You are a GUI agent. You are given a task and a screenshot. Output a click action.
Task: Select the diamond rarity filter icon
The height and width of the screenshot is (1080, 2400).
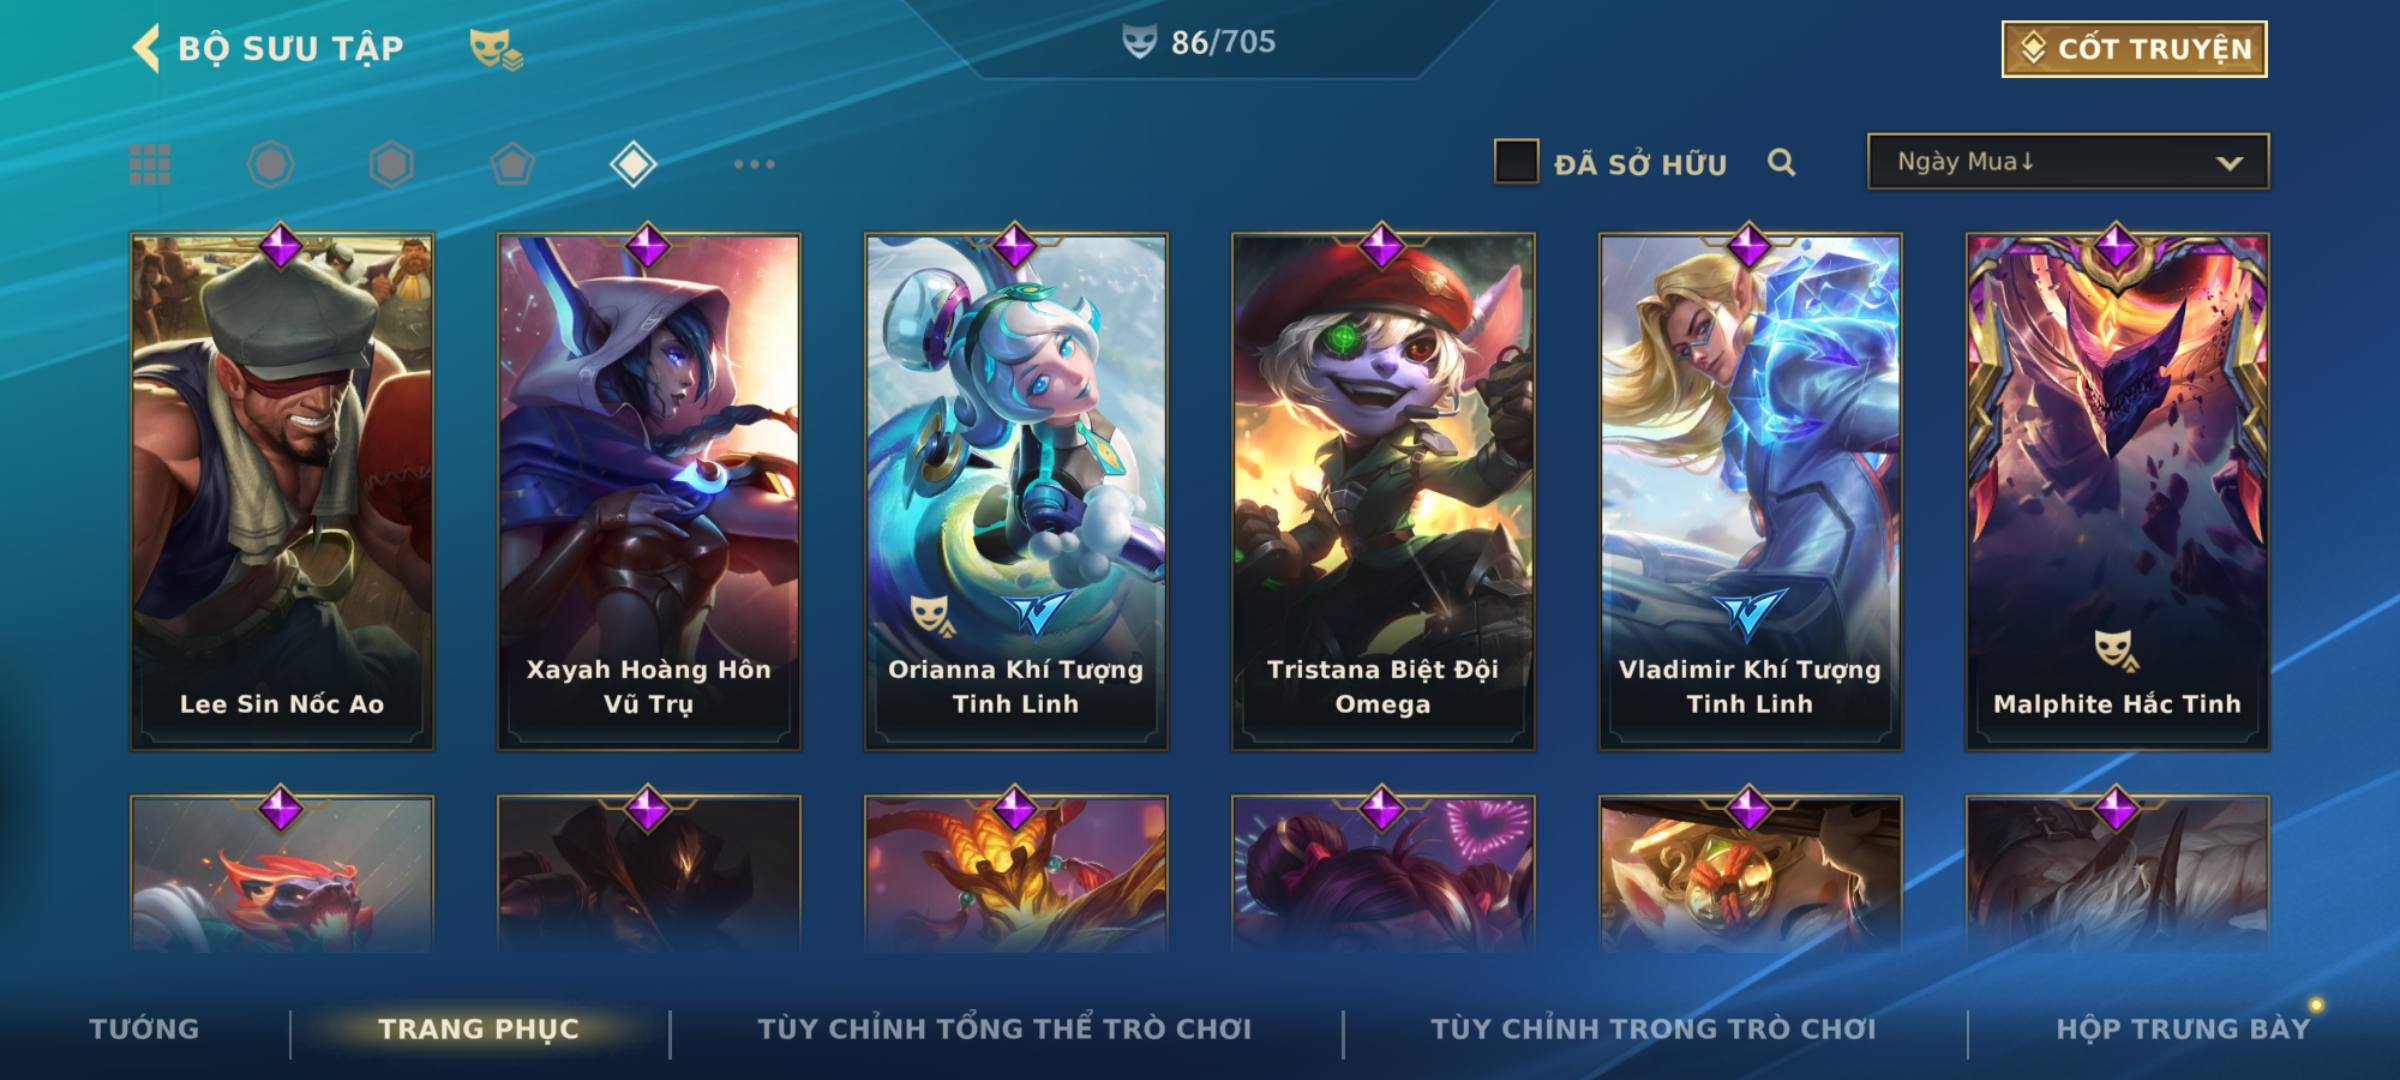tap(633, 164)
